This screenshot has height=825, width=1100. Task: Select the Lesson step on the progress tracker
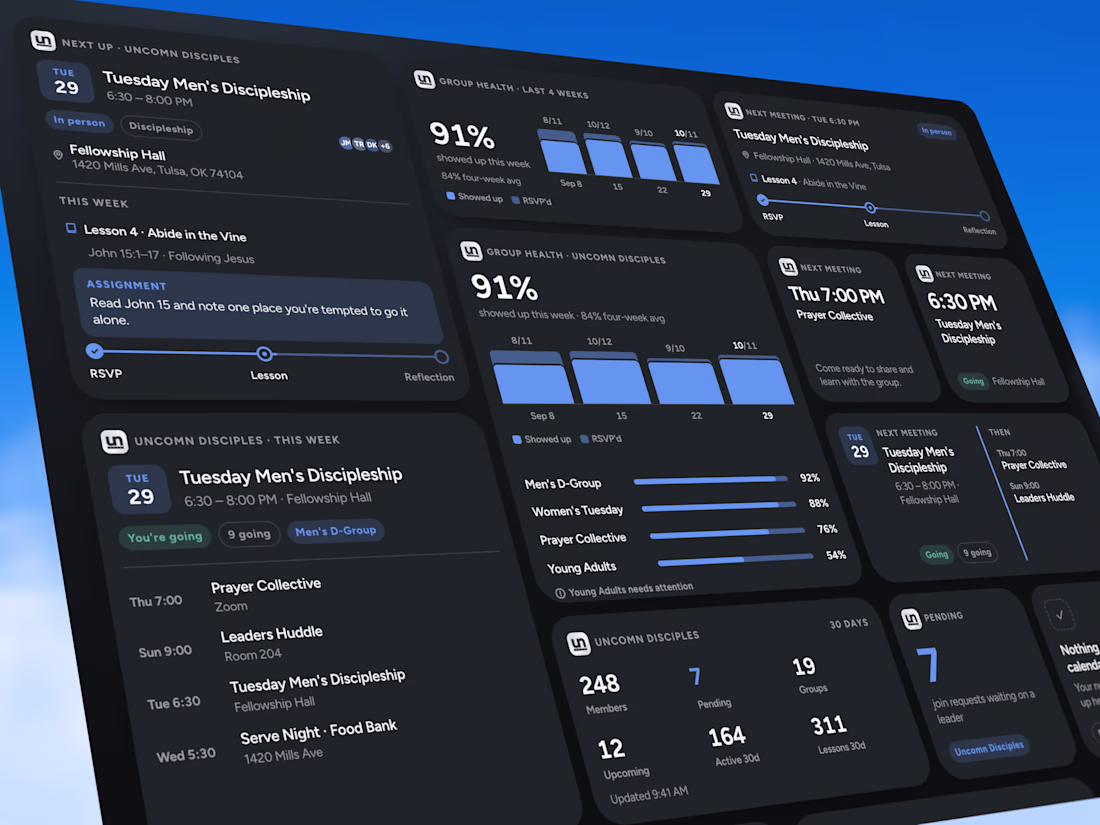coord(264,354)
